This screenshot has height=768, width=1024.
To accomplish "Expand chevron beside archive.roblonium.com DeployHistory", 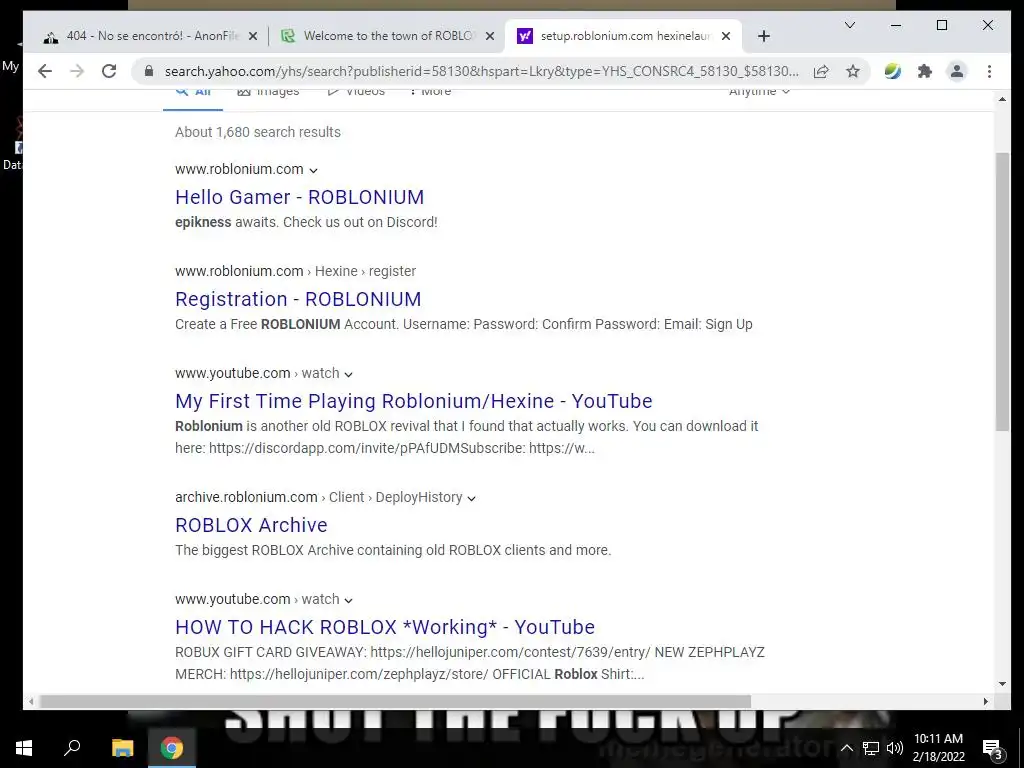I will pyautogui.click(x=472, y=498).
